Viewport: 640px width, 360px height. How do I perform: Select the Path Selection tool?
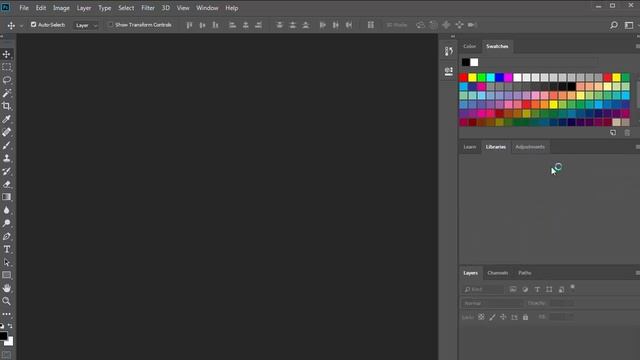pyautogui.click(x=7, y=262)
